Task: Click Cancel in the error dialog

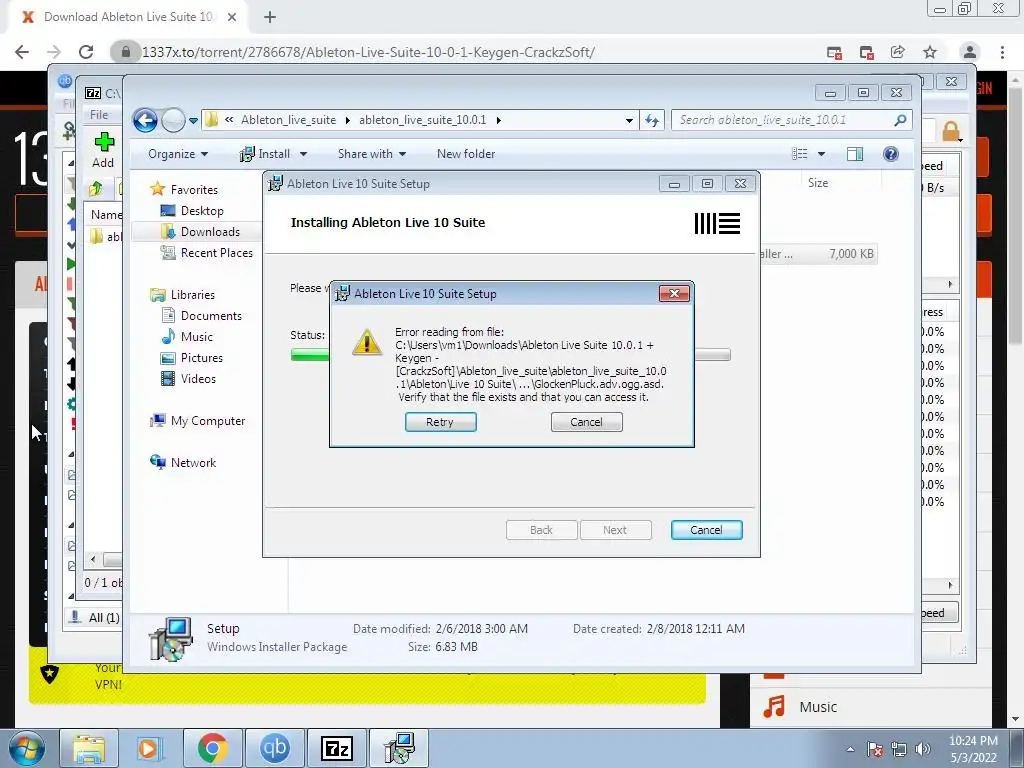Action: tap(586, 422)
